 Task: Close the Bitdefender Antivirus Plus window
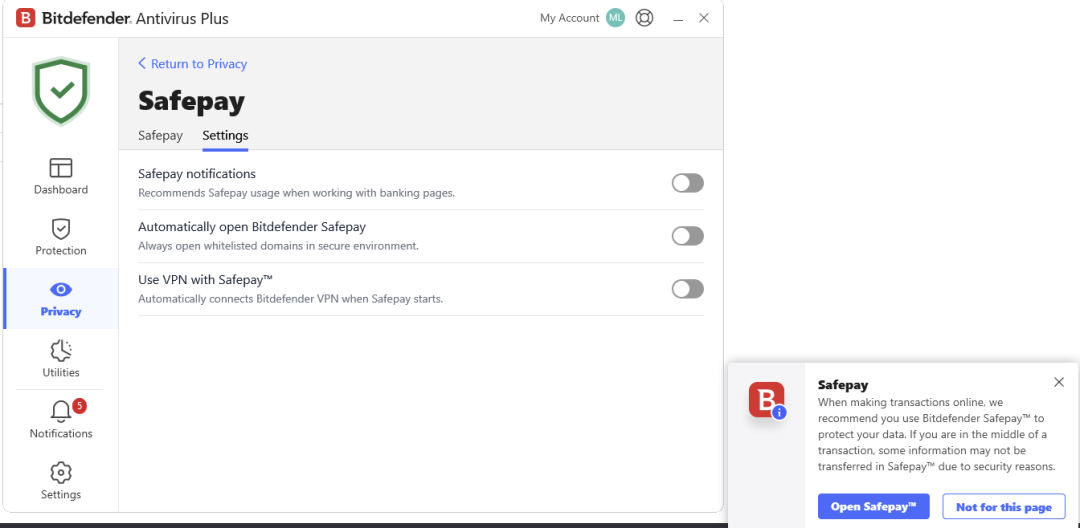pos(704,18)
